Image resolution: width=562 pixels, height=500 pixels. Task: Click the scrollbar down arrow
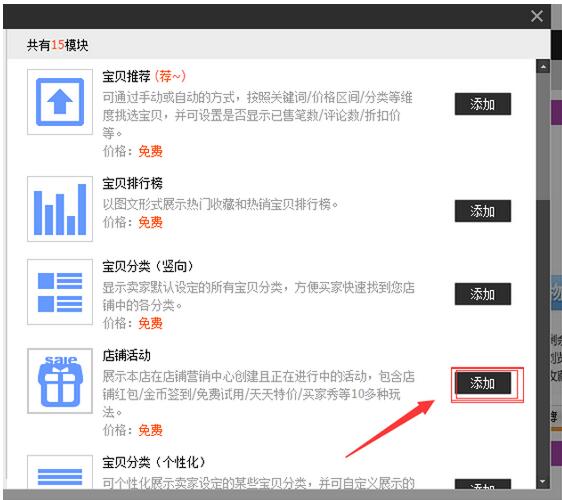click(543, 481)
